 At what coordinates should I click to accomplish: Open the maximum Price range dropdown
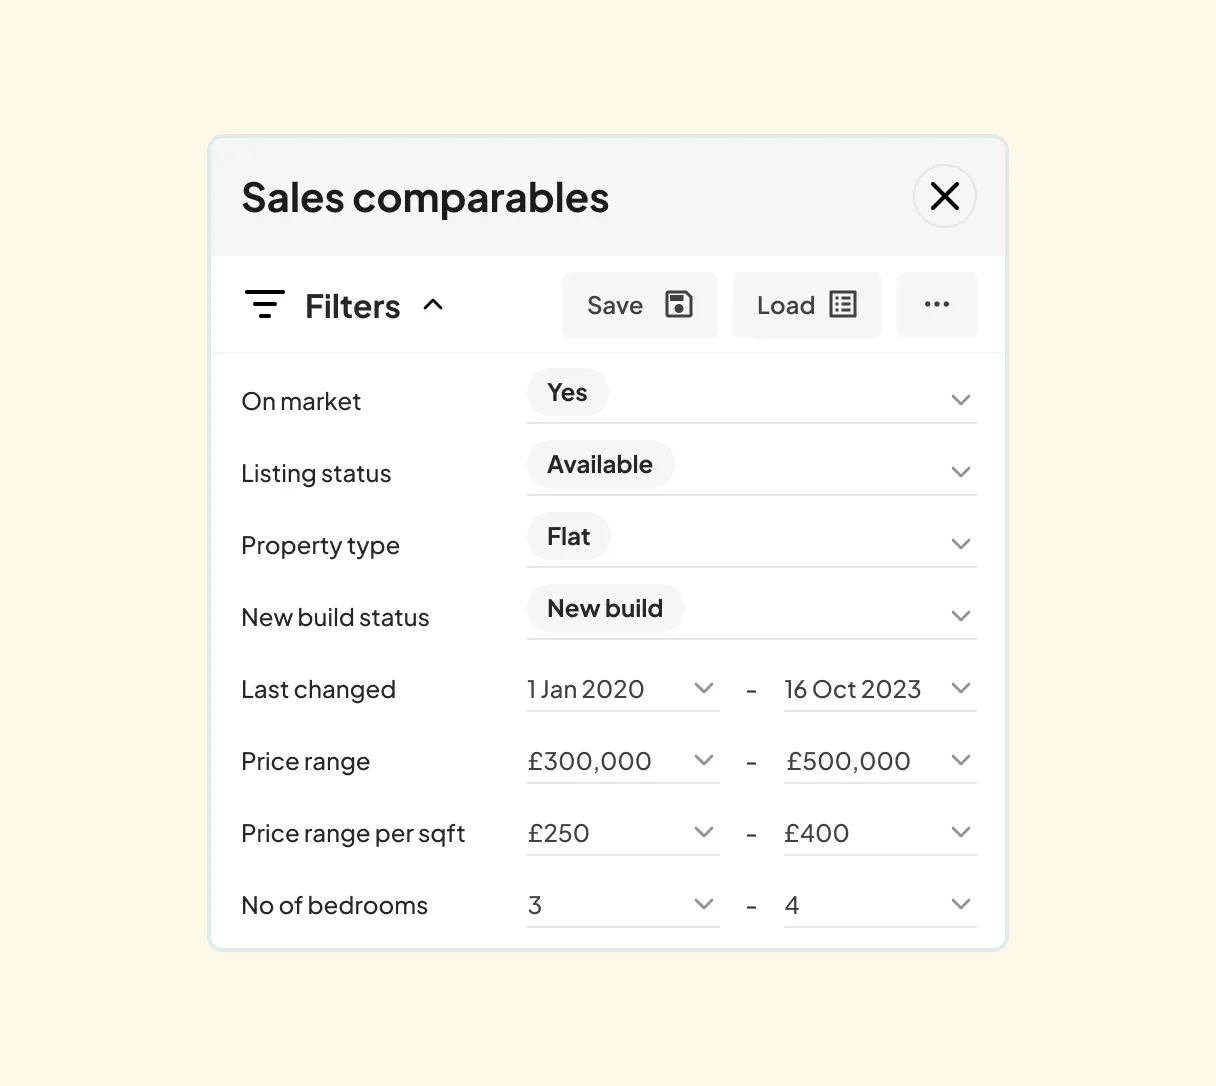point(960,761)
